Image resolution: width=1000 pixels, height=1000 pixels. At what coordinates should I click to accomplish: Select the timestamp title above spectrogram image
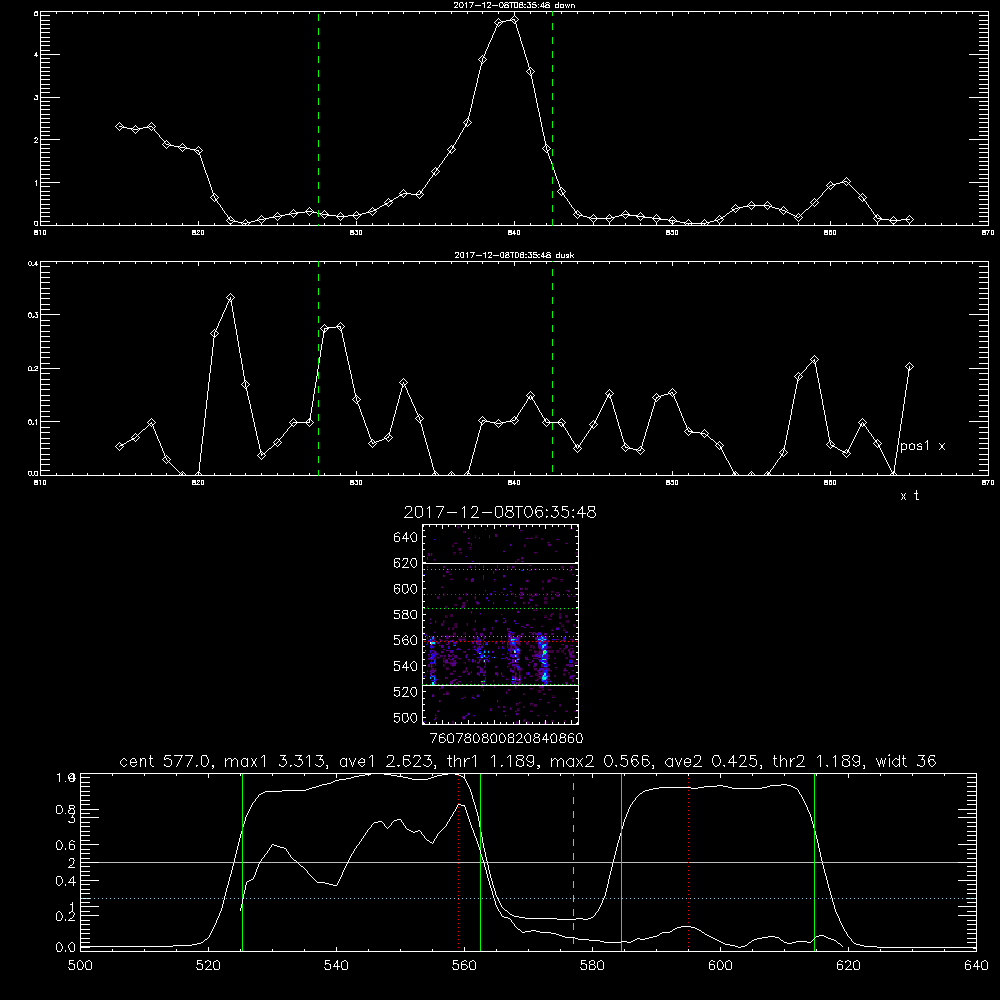500,512
